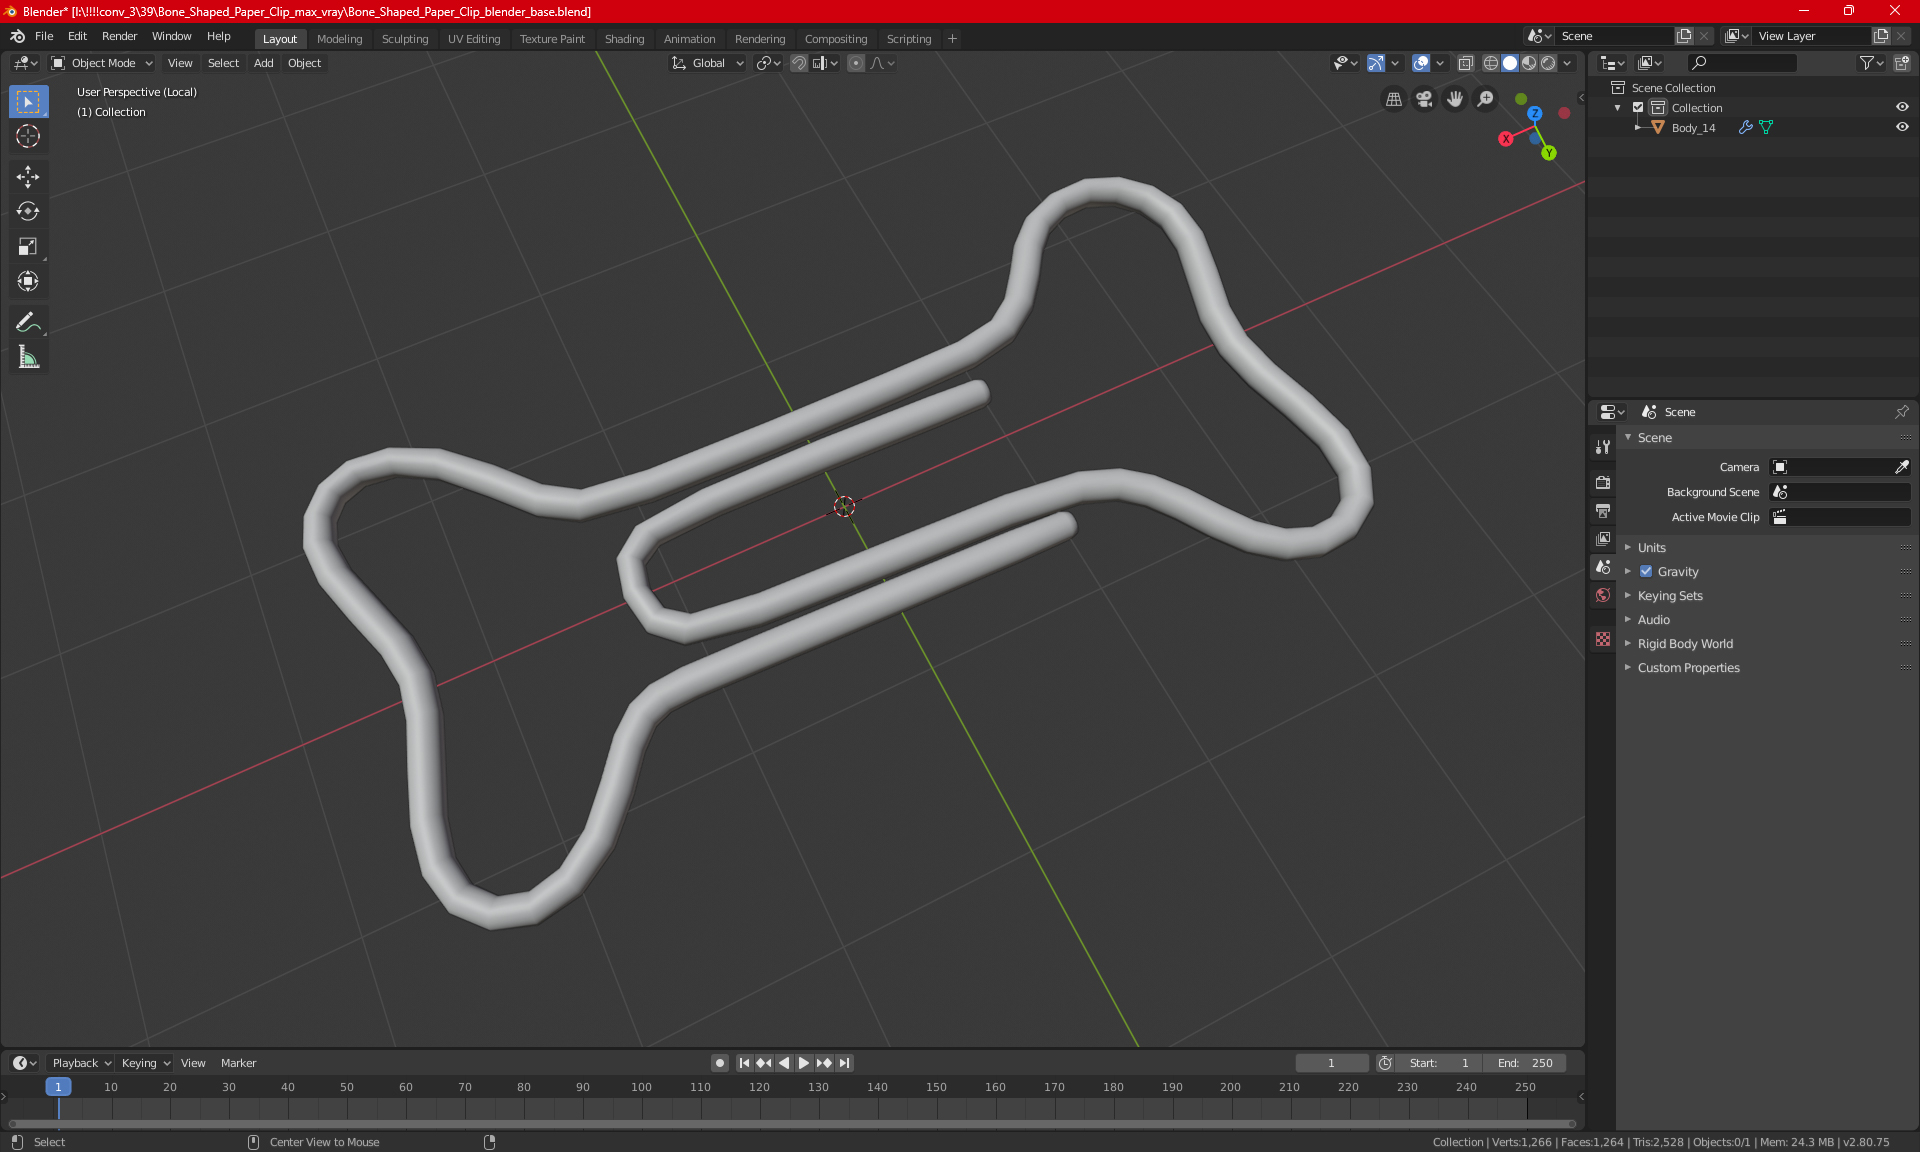Open the Object Mode dropdown
The width and height of the screenshot is (1920, 1152).
[x=102, y=63]
